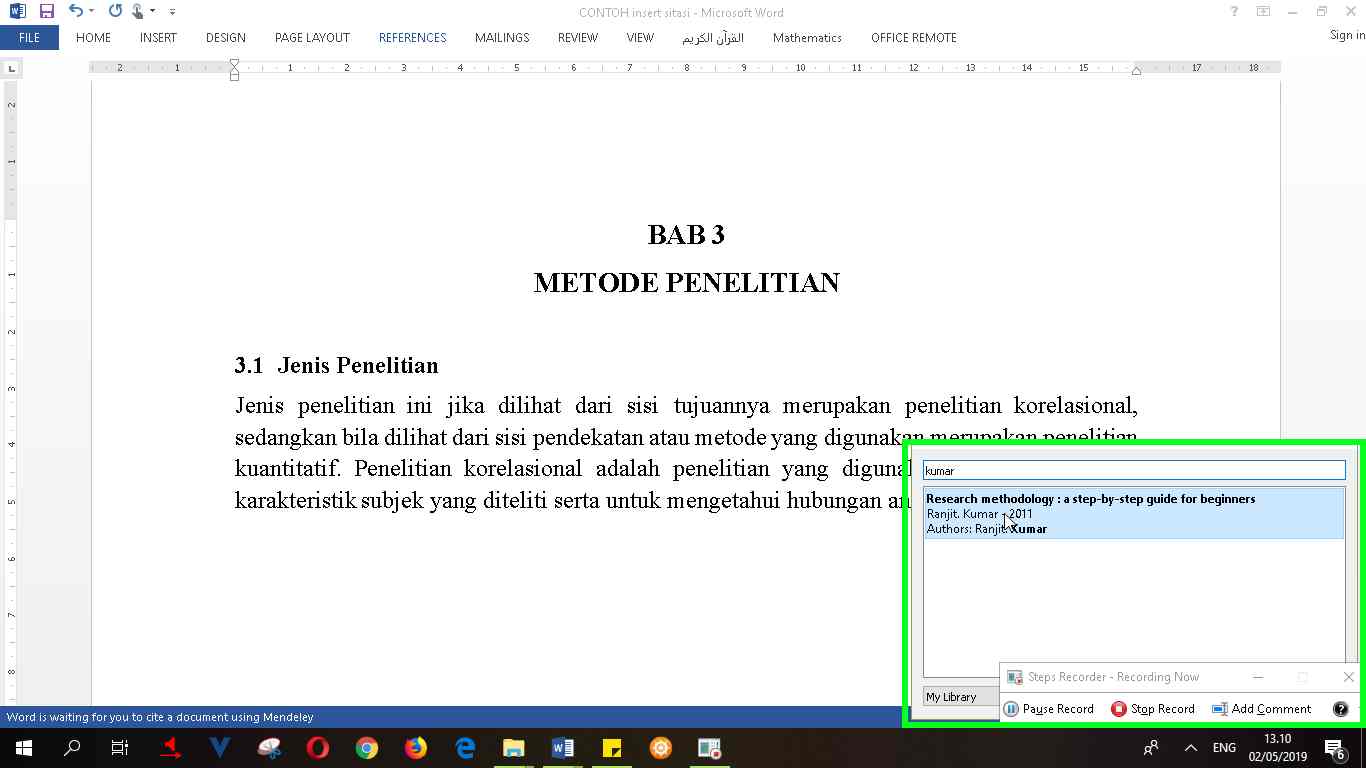
Task: Open File Explorer from the taskbar
Action: 513,748
